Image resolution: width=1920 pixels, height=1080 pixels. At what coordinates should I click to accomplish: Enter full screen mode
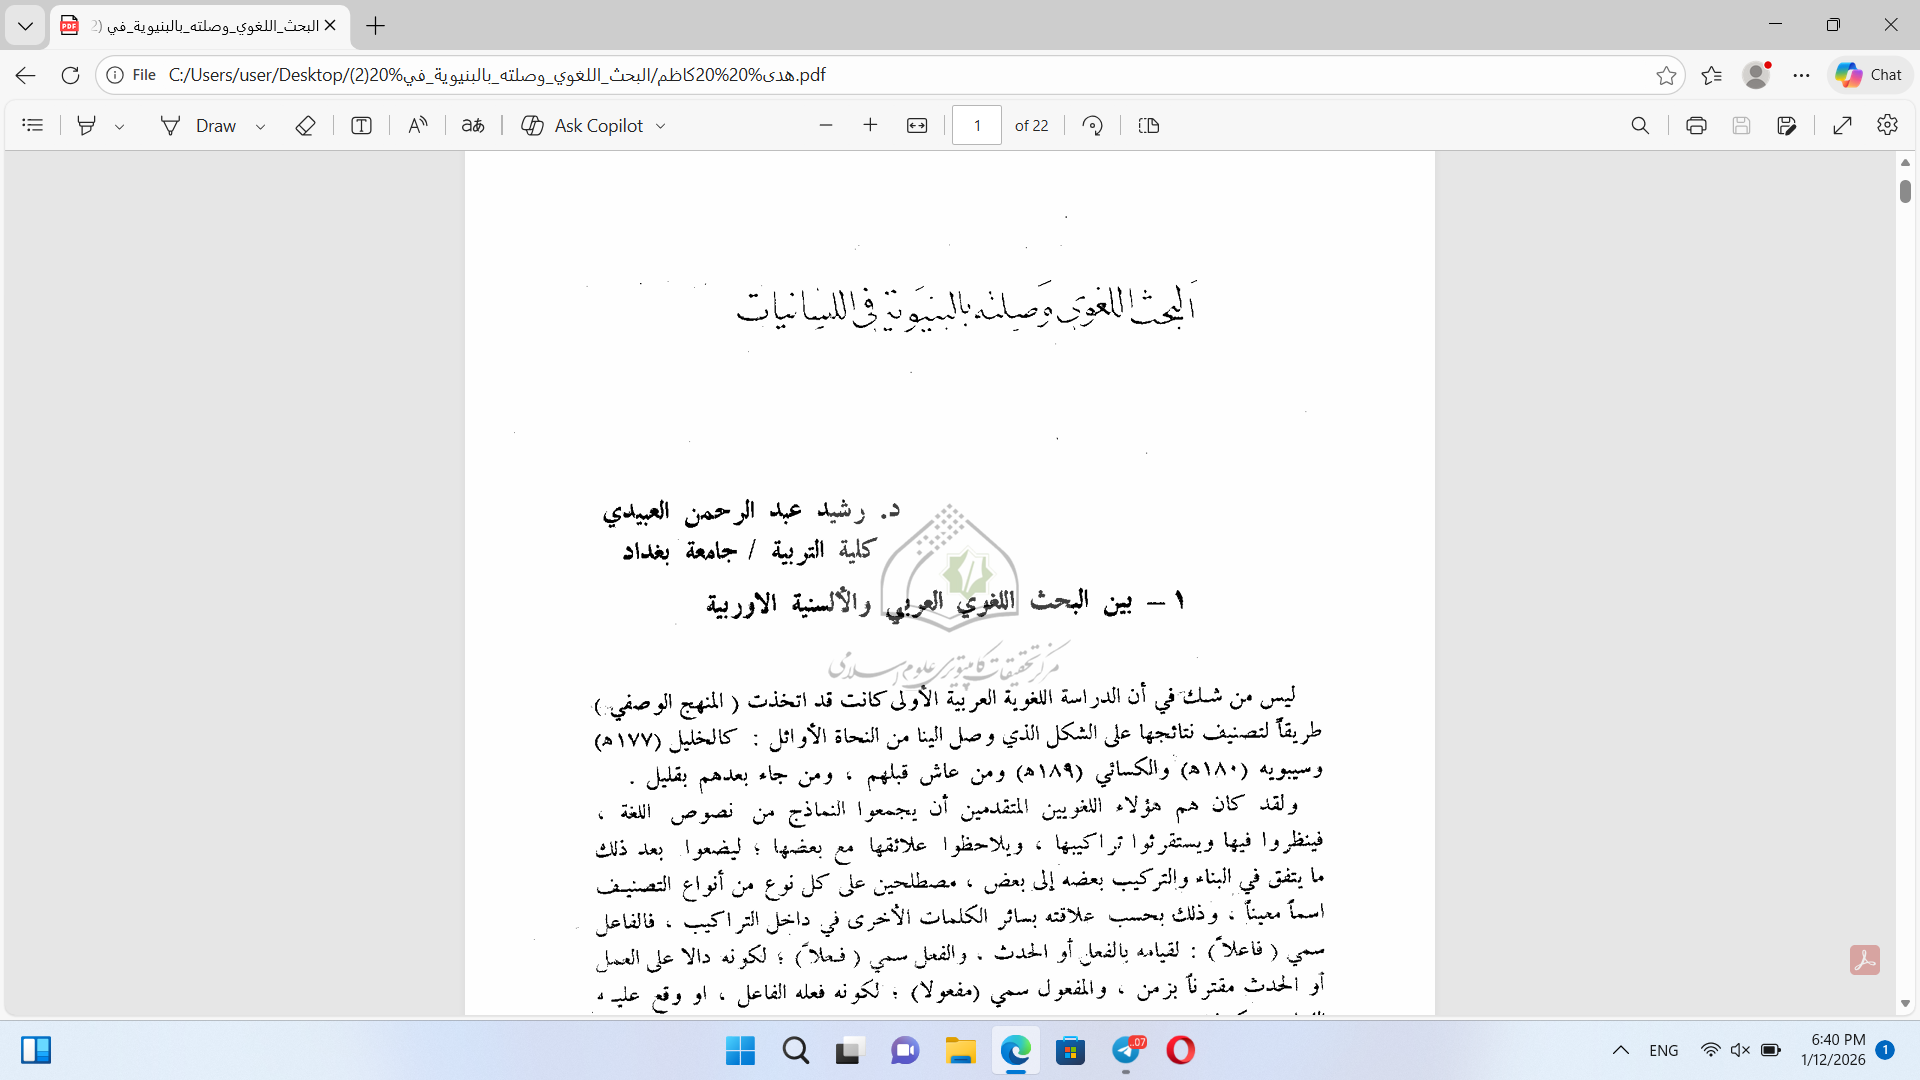tap(1843, 125)
